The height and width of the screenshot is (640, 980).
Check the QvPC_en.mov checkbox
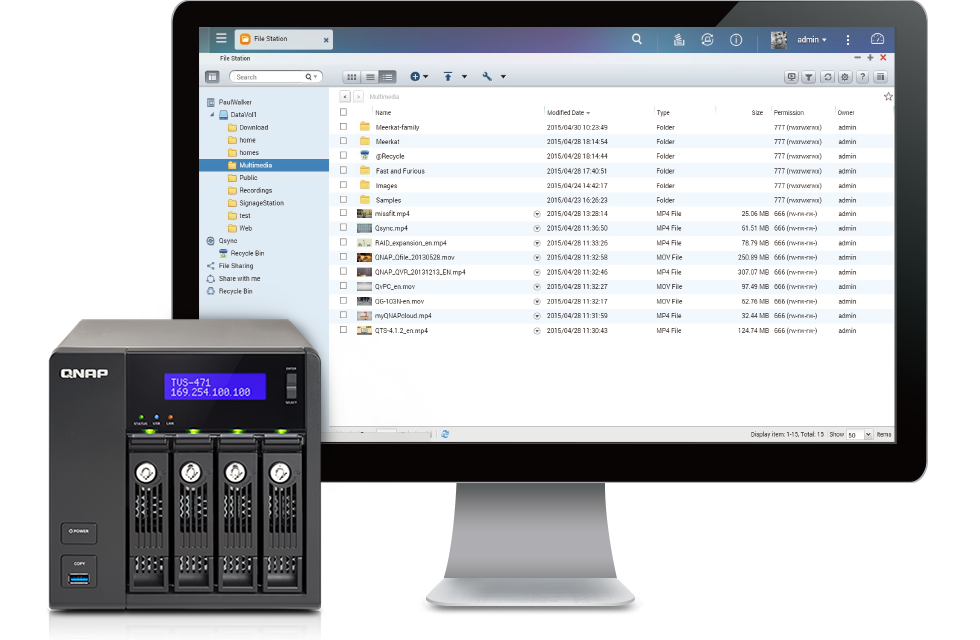[343, 286]
